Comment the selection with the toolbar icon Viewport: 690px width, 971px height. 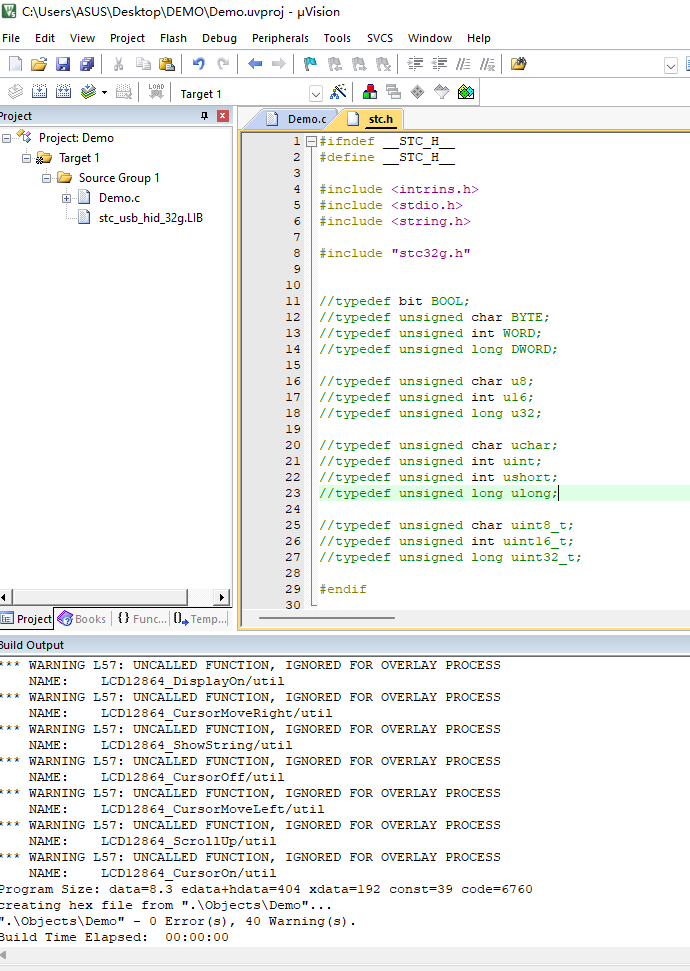click(463, 64)
